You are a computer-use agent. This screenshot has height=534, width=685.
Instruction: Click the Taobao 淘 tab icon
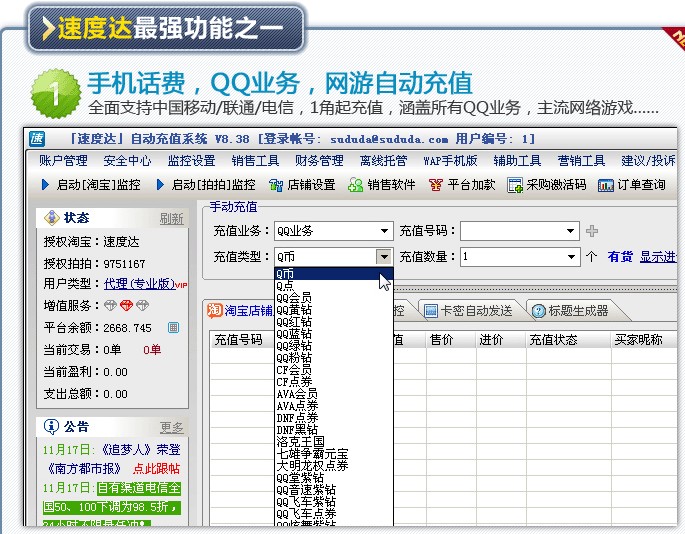pyautogui.click(x=215, y=310)
